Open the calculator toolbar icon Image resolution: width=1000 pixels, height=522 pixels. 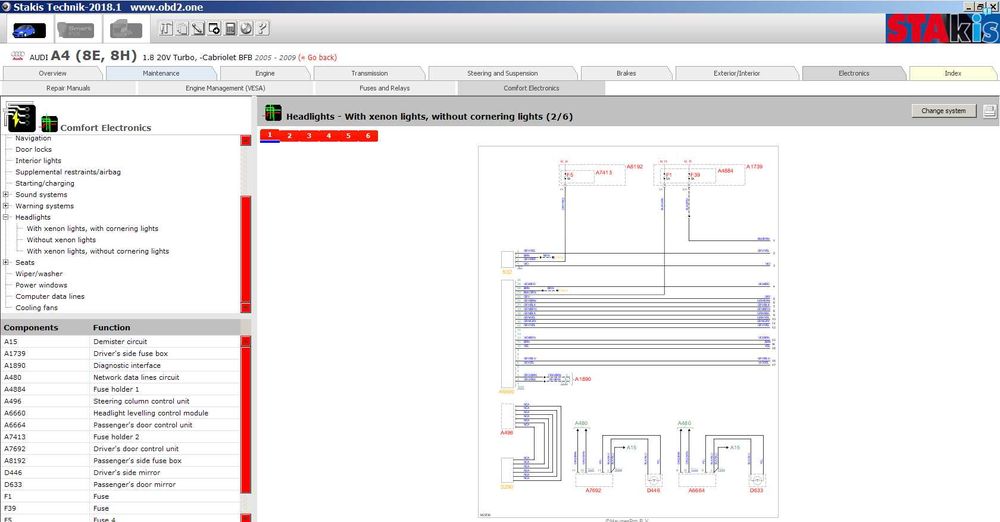click(230, 28)
